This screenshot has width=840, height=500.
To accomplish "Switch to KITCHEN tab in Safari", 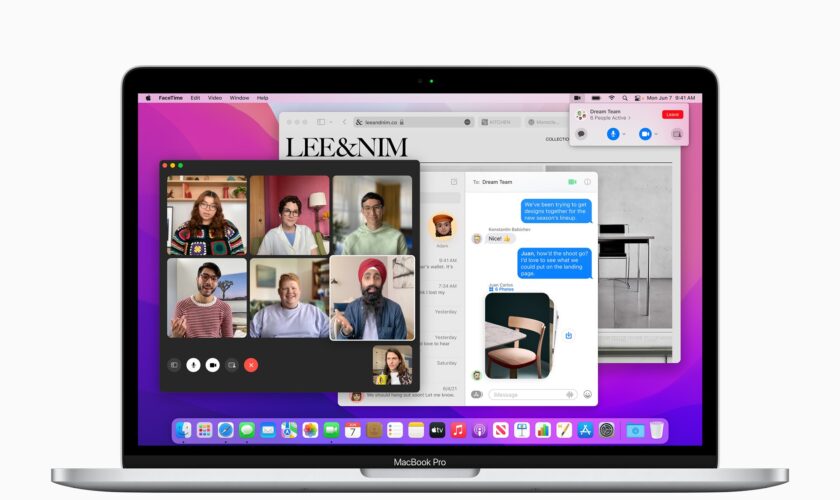I will (x=498, y=122).
